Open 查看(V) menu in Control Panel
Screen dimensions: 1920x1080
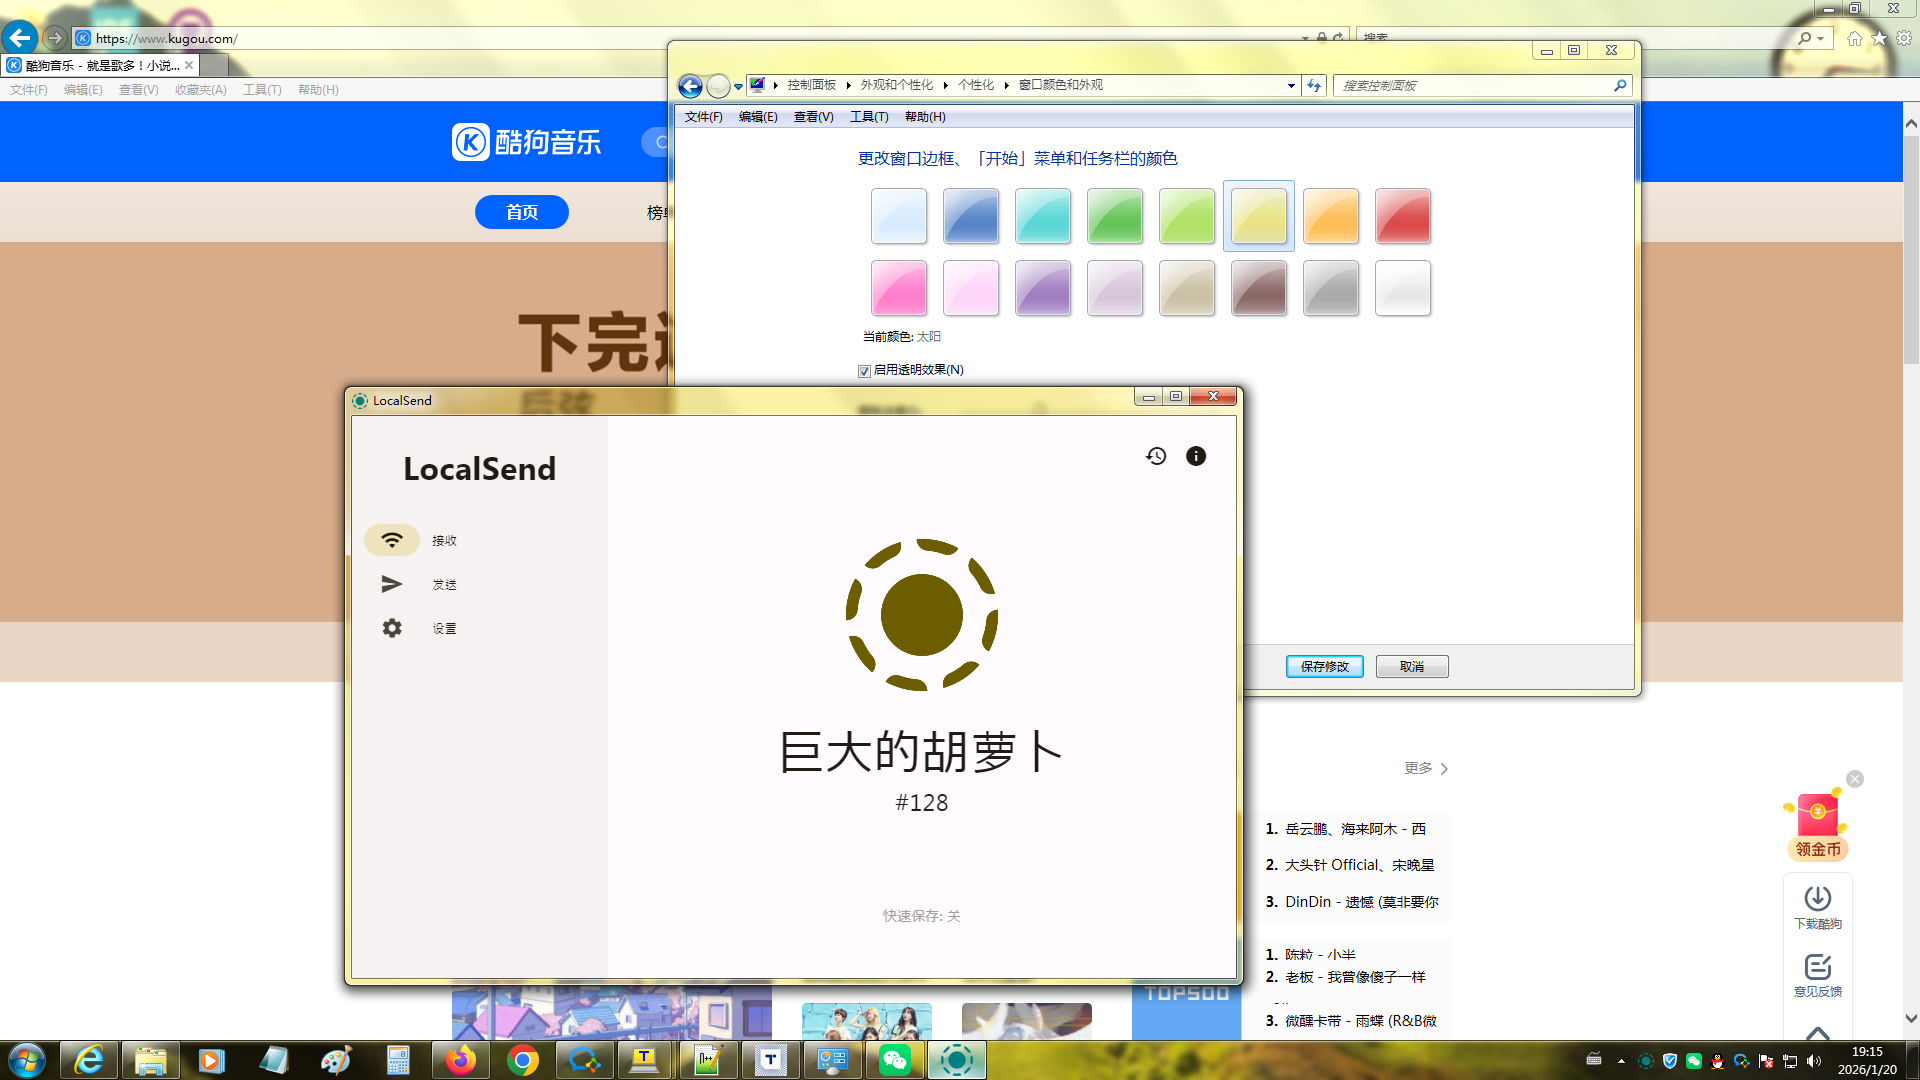pyautogui.click(x=813, y=117)
